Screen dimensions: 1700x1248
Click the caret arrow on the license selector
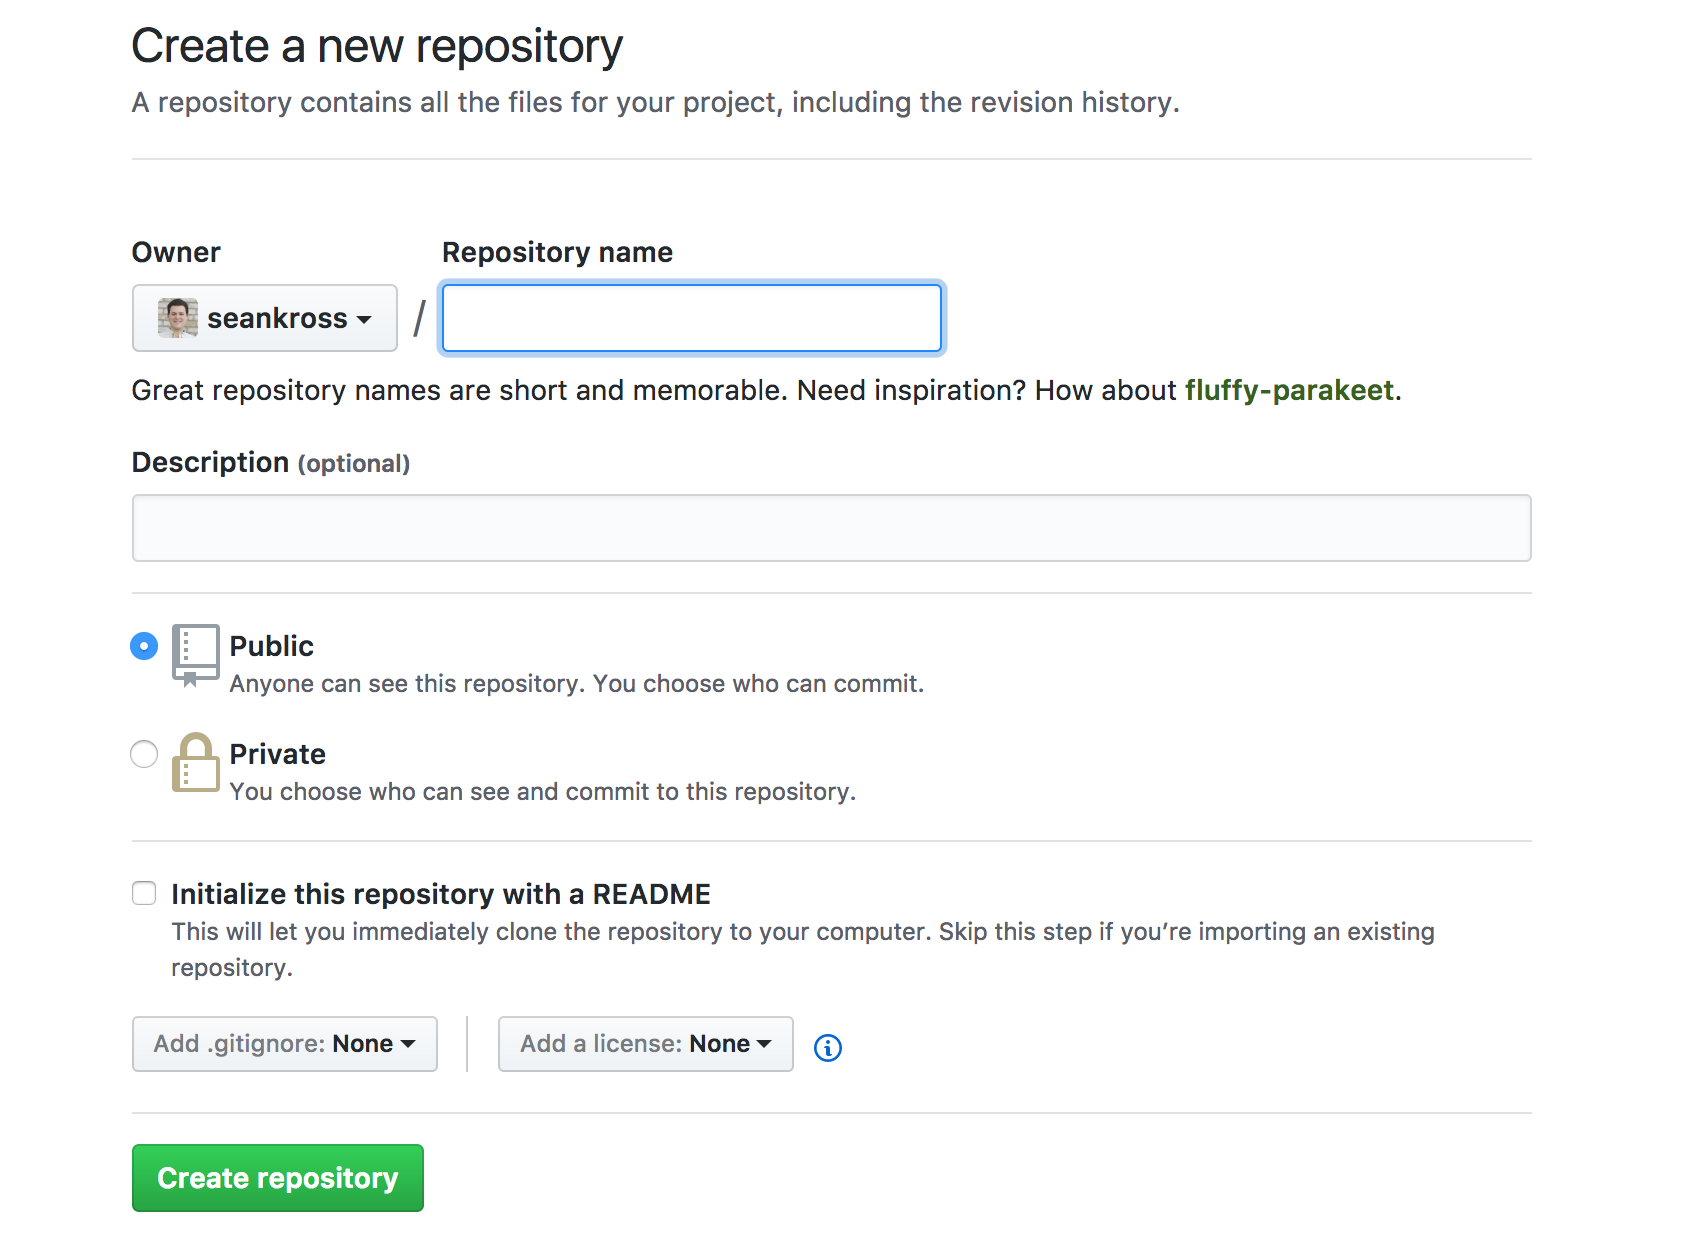click(x=765, y=1044)
